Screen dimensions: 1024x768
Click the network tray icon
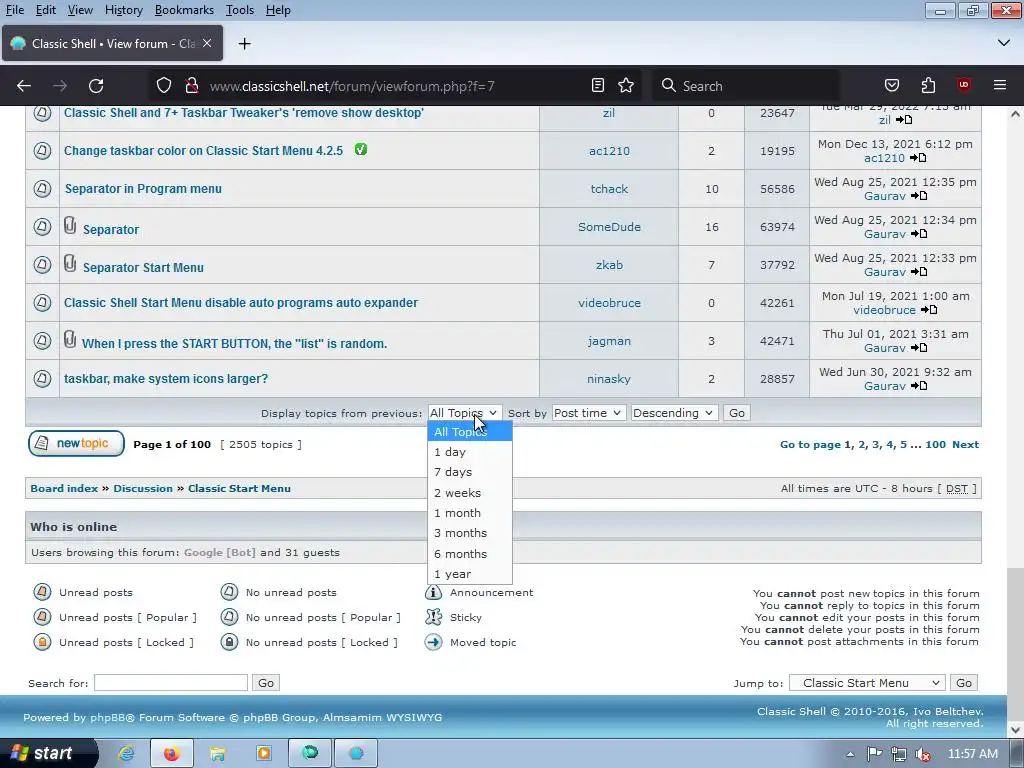click(899, 754)
